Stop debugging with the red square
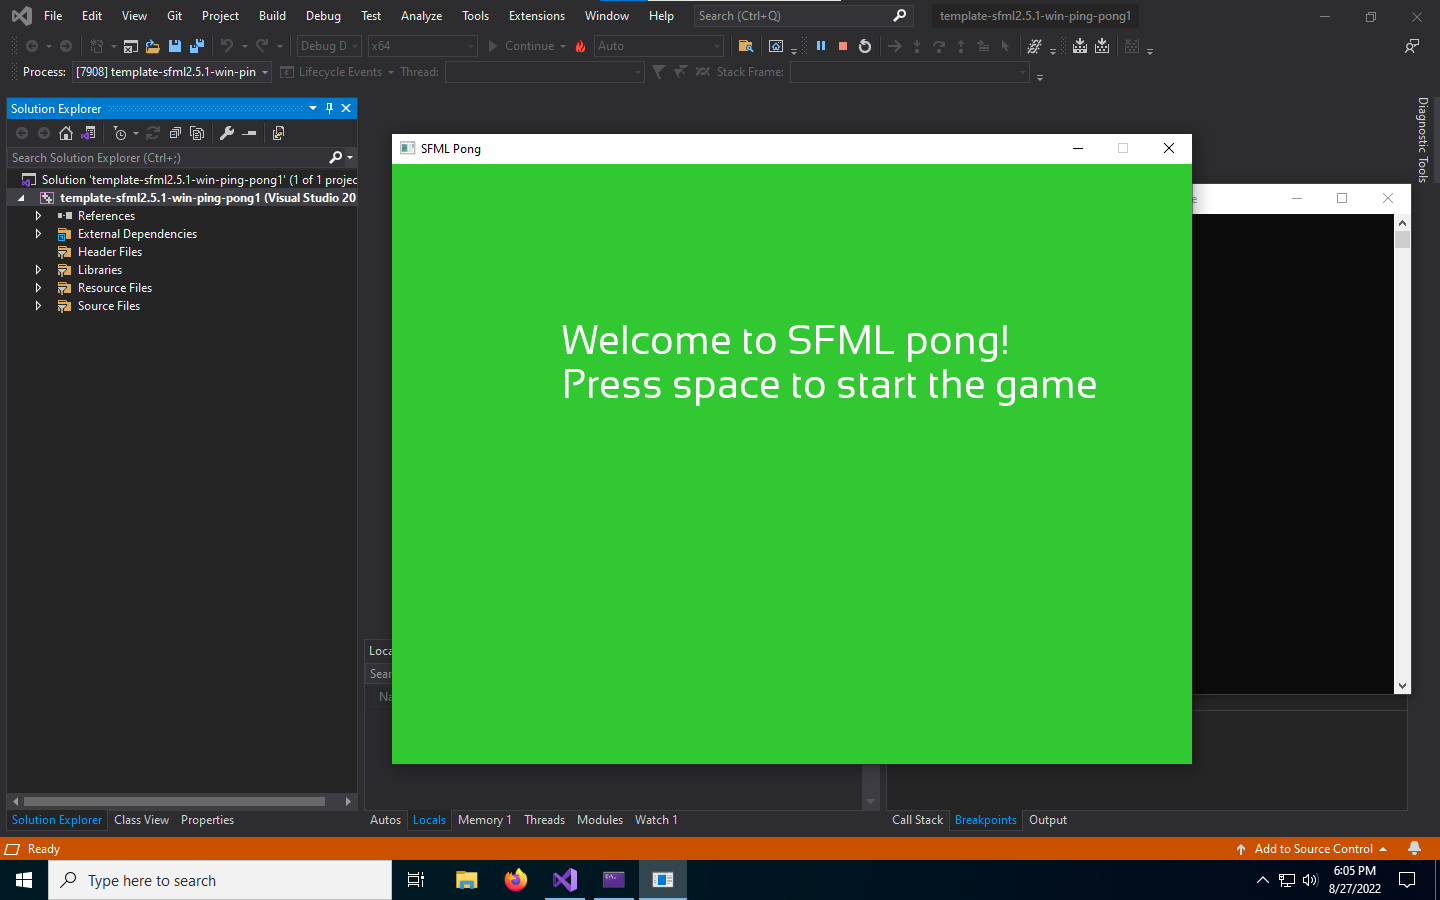The width and height of the screenshot is (1440, 900). [843, 46]
